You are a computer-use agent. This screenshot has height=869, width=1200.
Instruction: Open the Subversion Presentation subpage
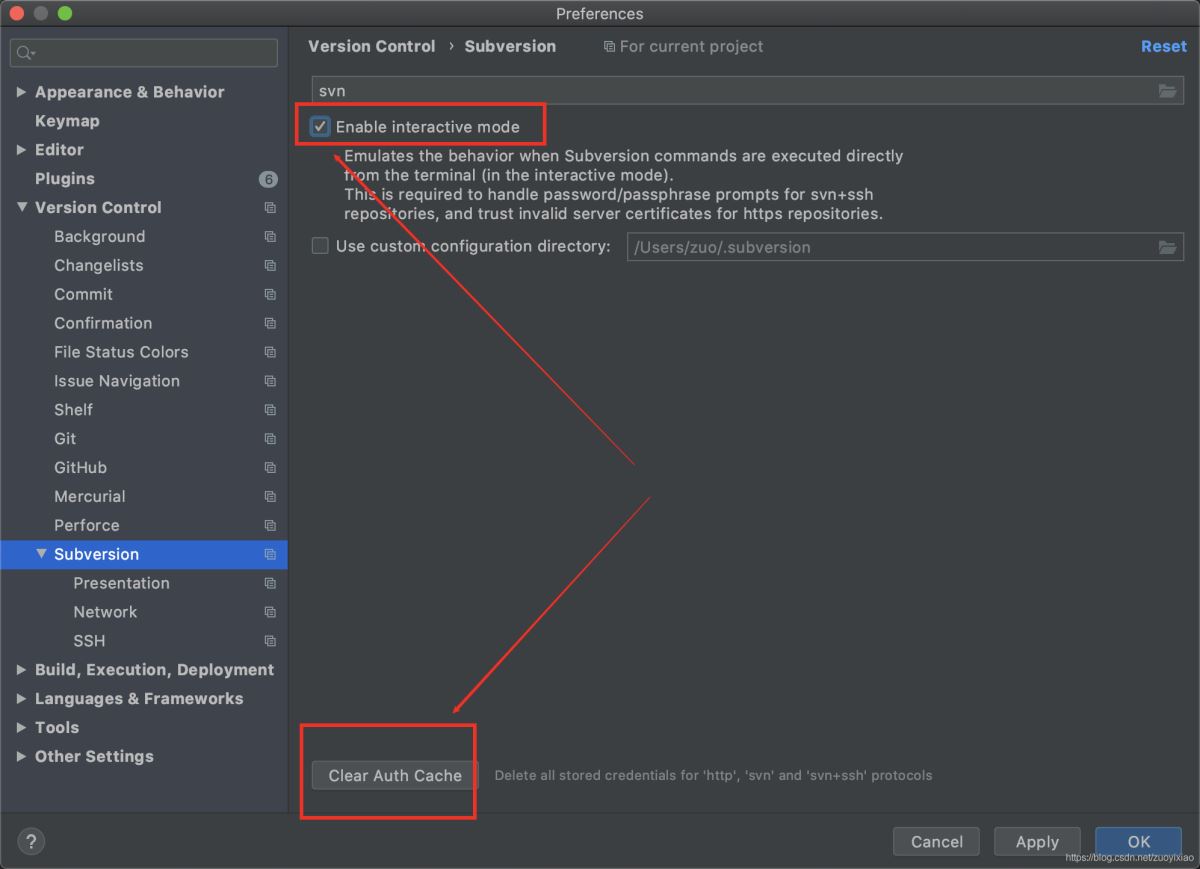(x=121, y=584)
